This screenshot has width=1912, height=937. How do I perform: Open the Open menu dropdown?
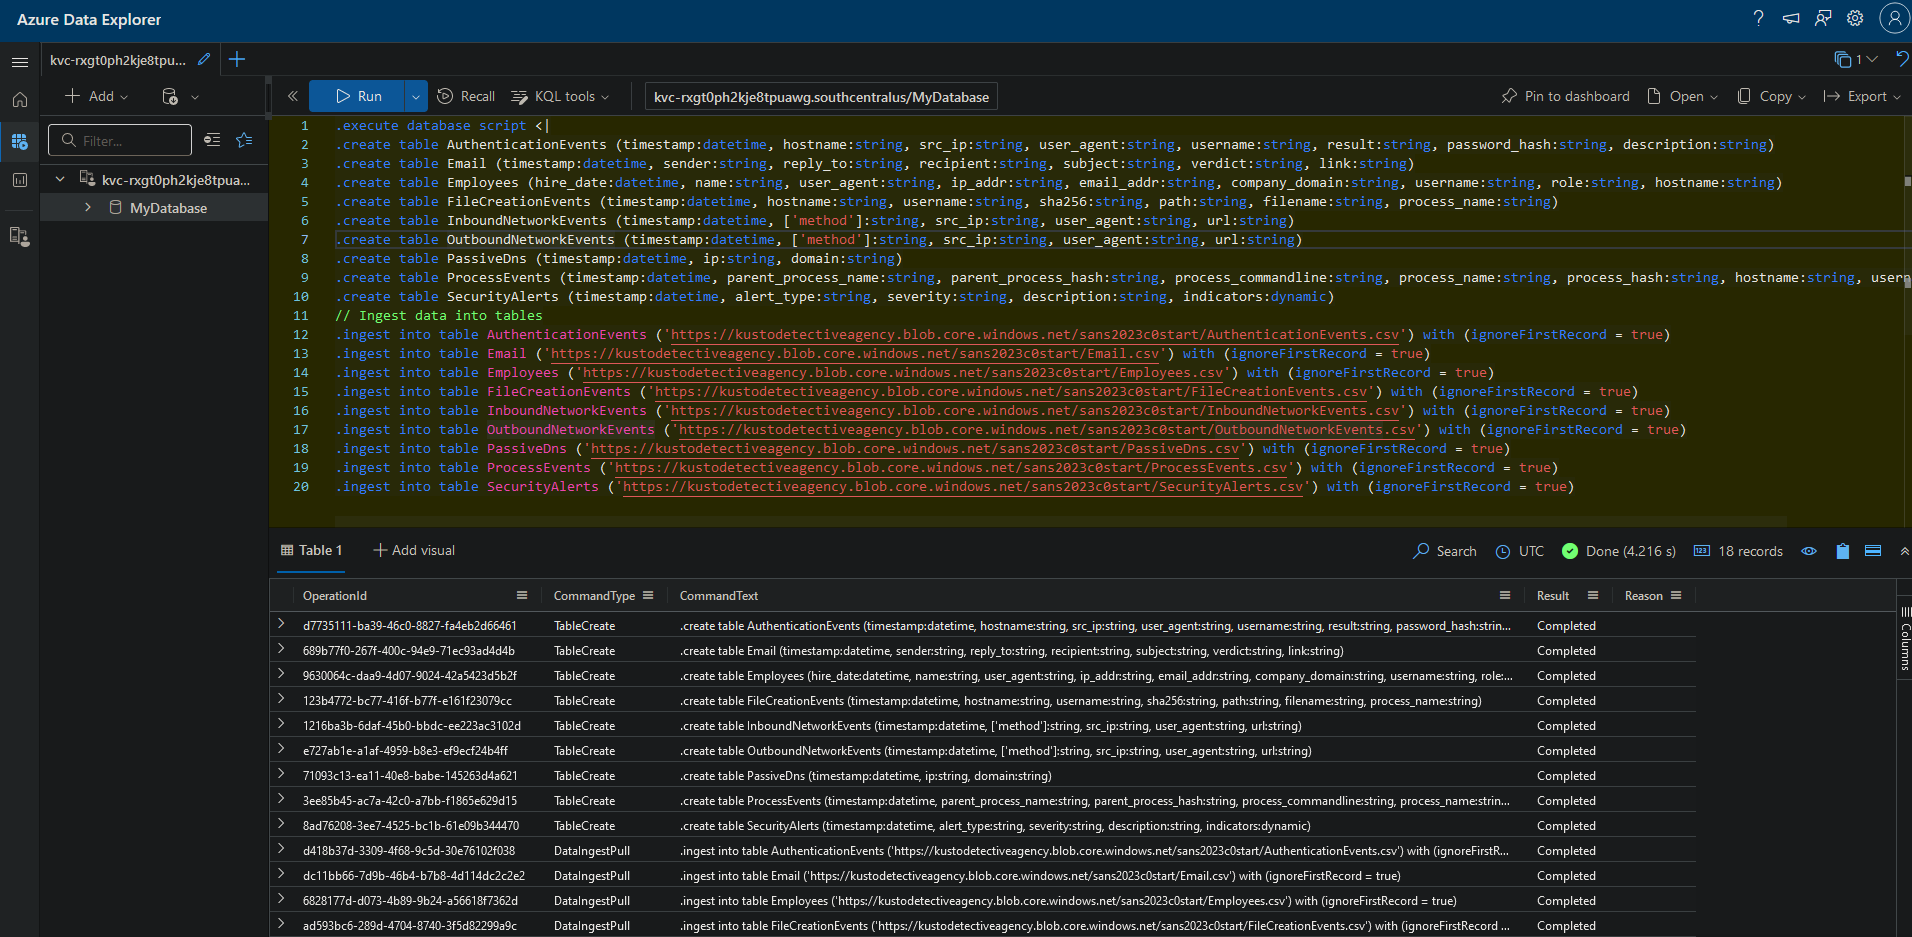(x=1682, y=96)
